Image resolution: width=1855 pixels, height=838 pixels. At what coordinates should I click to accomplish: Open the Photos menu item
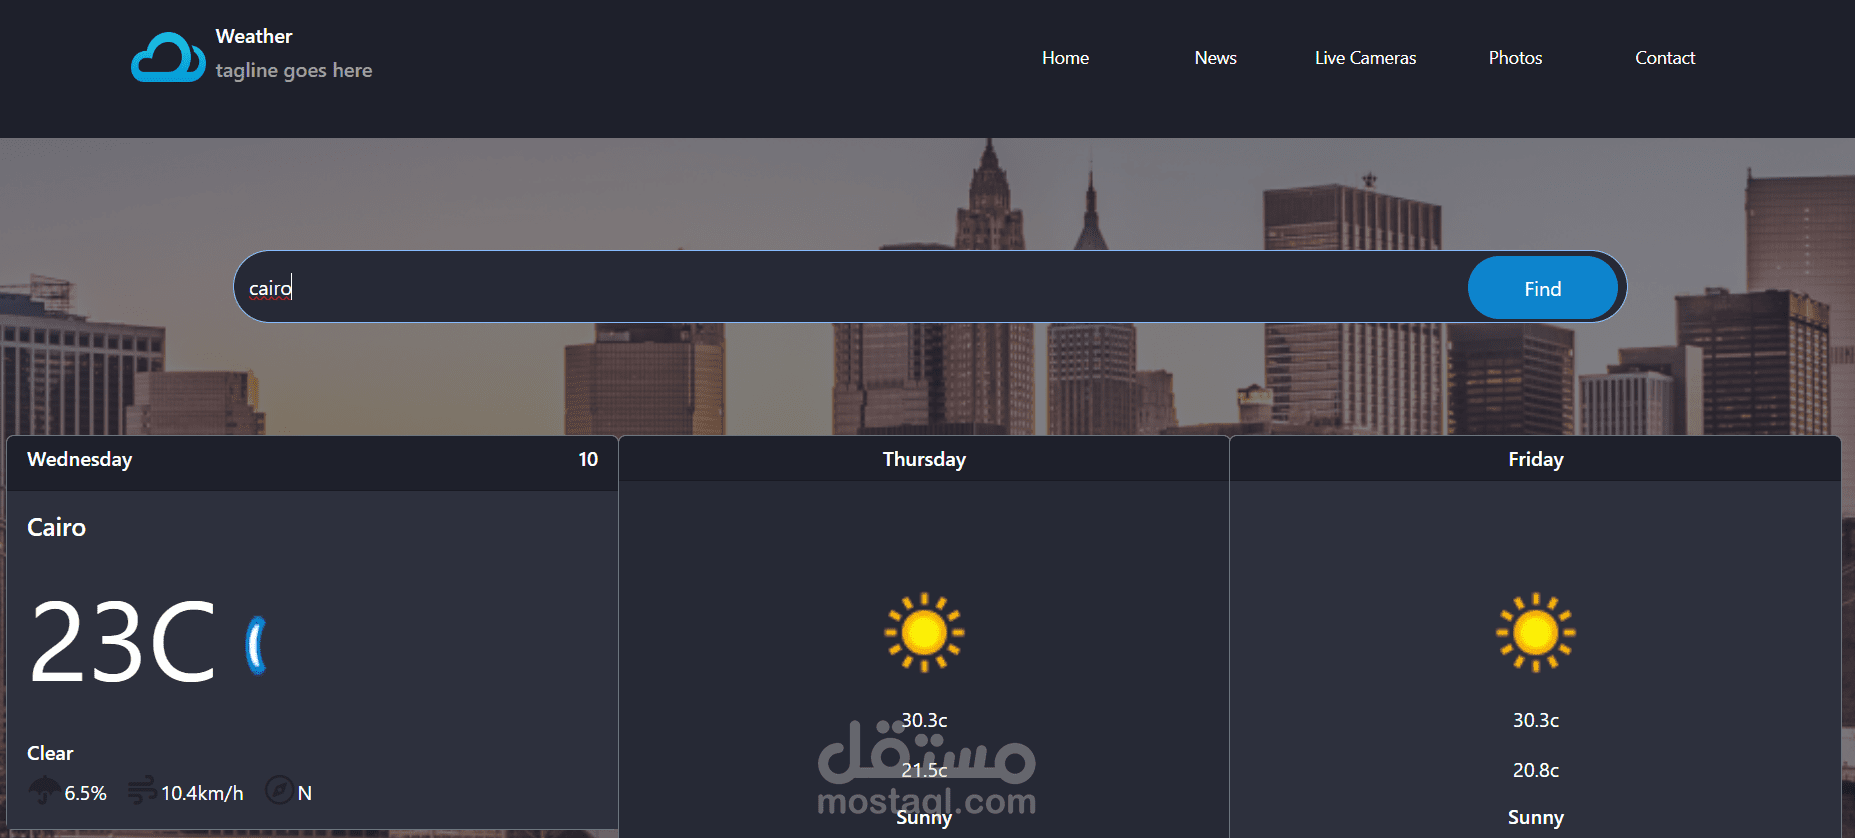[x=1515, y=58]
